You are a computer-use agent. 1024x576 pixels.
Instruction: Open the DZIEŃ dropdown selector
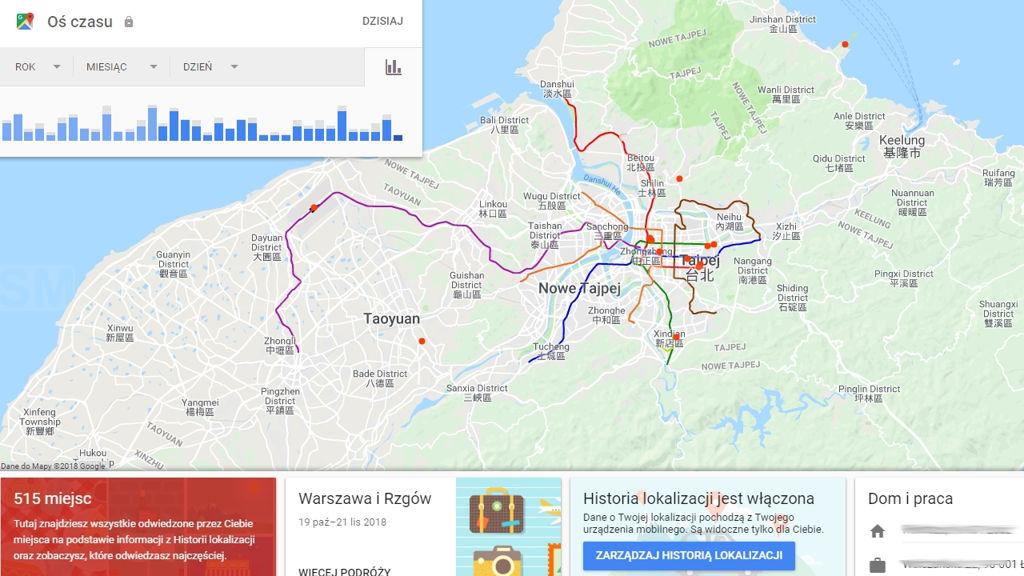(210, 67)
